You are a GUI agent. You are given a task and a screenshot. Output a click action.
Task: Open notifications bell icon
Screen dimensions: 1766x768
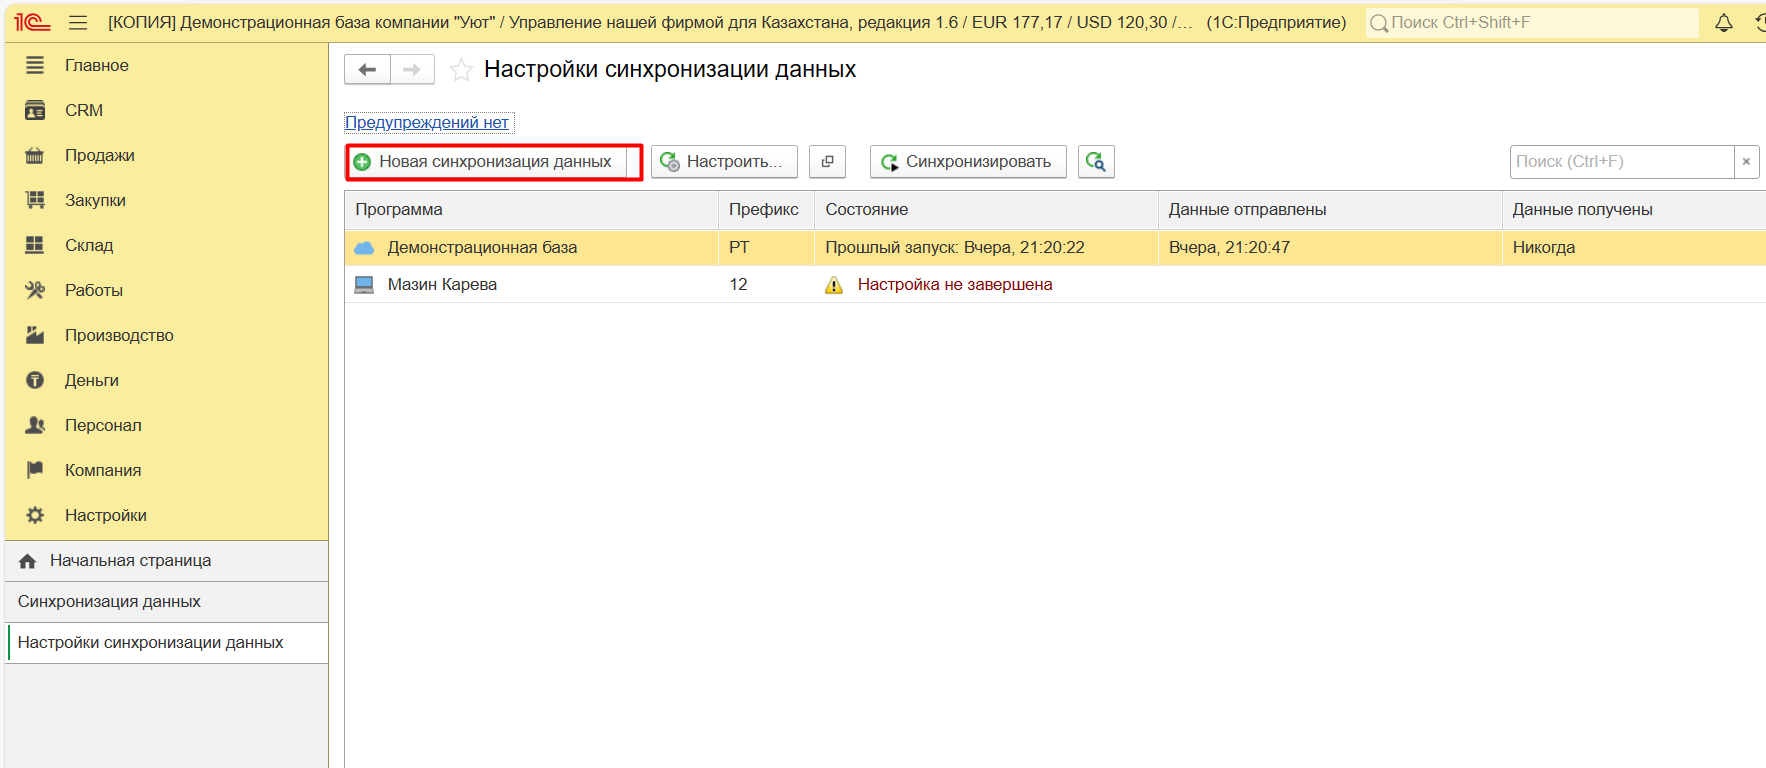[x=1724, y=23]
